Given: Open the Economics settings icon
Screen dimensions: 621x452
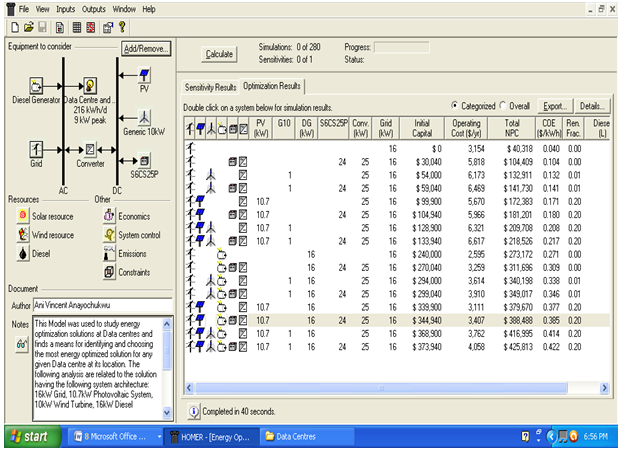Looking at the screenshot, I should pyautogui.click(x=110, y=215).
